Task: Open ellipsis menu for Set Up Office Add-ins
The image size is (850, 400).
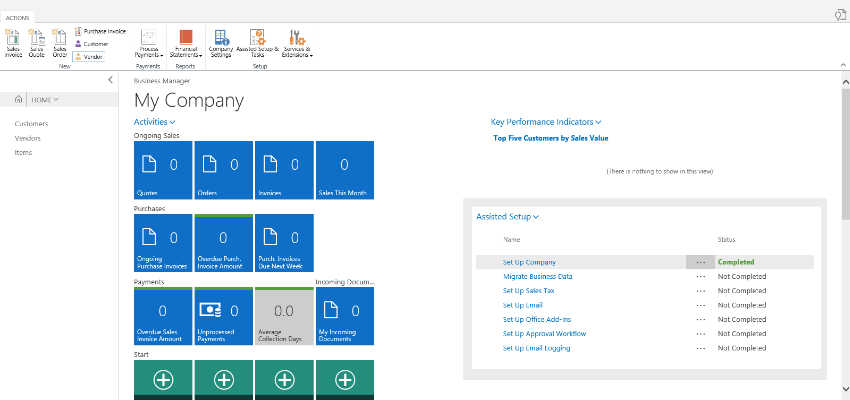Action: (x=701, y=320)
